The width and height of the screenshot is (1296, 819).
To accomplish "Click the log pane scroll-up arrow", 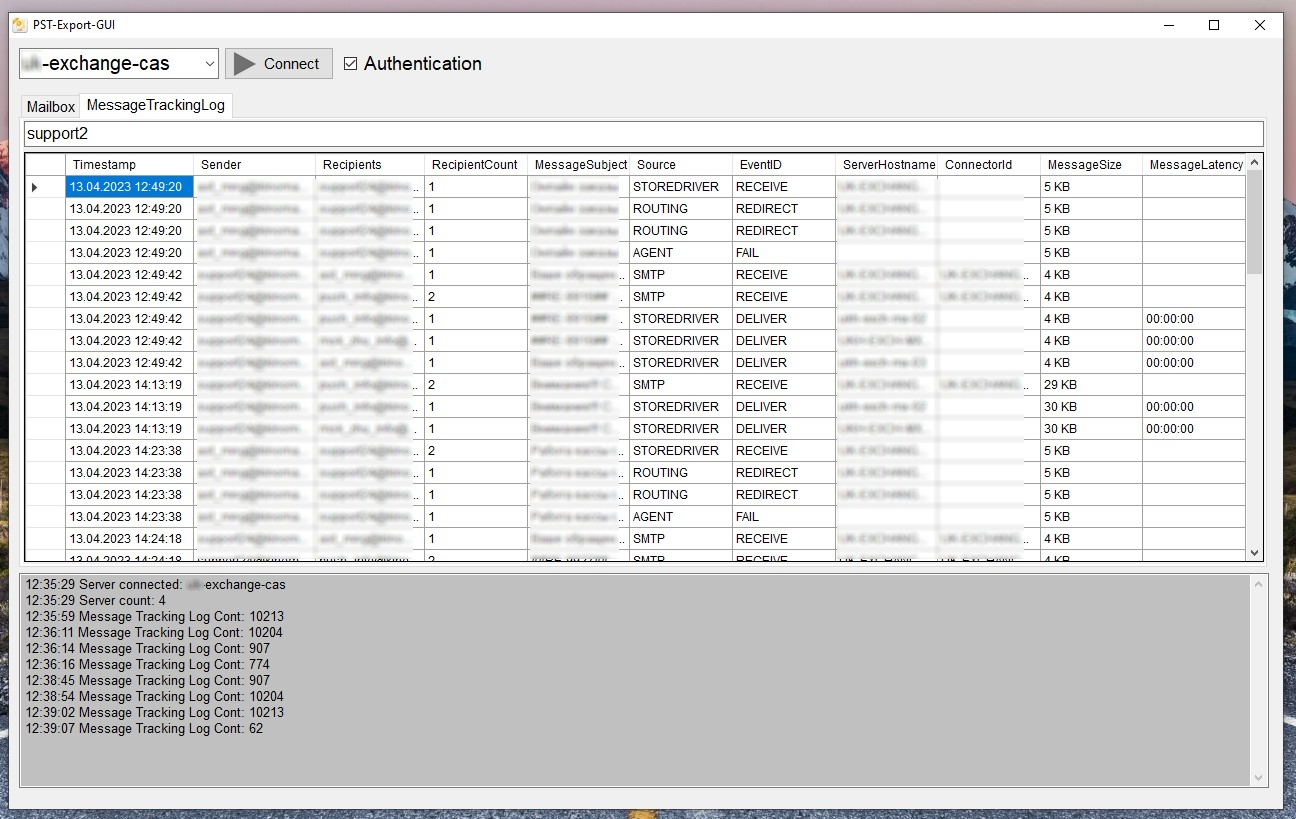I will [x=1258, y=583].
